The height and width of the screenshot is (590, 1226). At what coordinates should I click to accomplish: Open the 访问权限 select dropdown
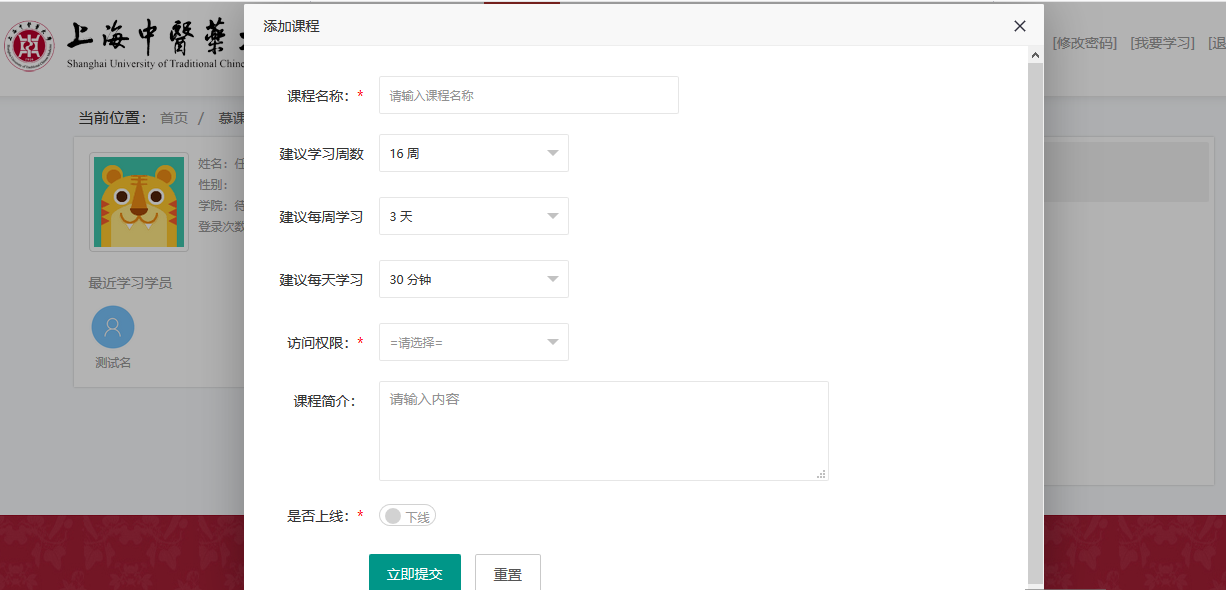pos(473,343)
